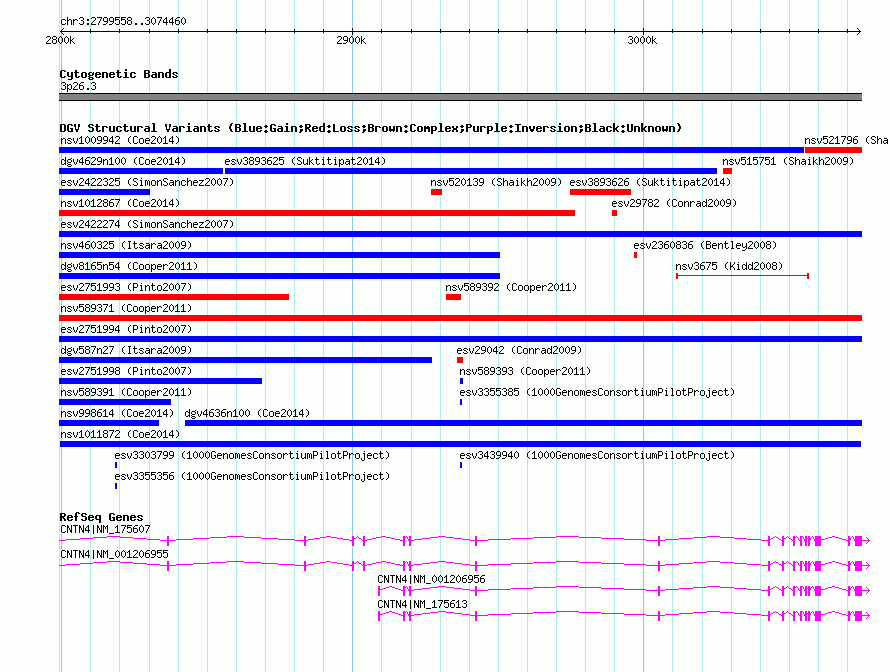The image size is (890, 672).
Task: Select nsv1011872 (Coe2014) variant label
Action: click(120, 434)
